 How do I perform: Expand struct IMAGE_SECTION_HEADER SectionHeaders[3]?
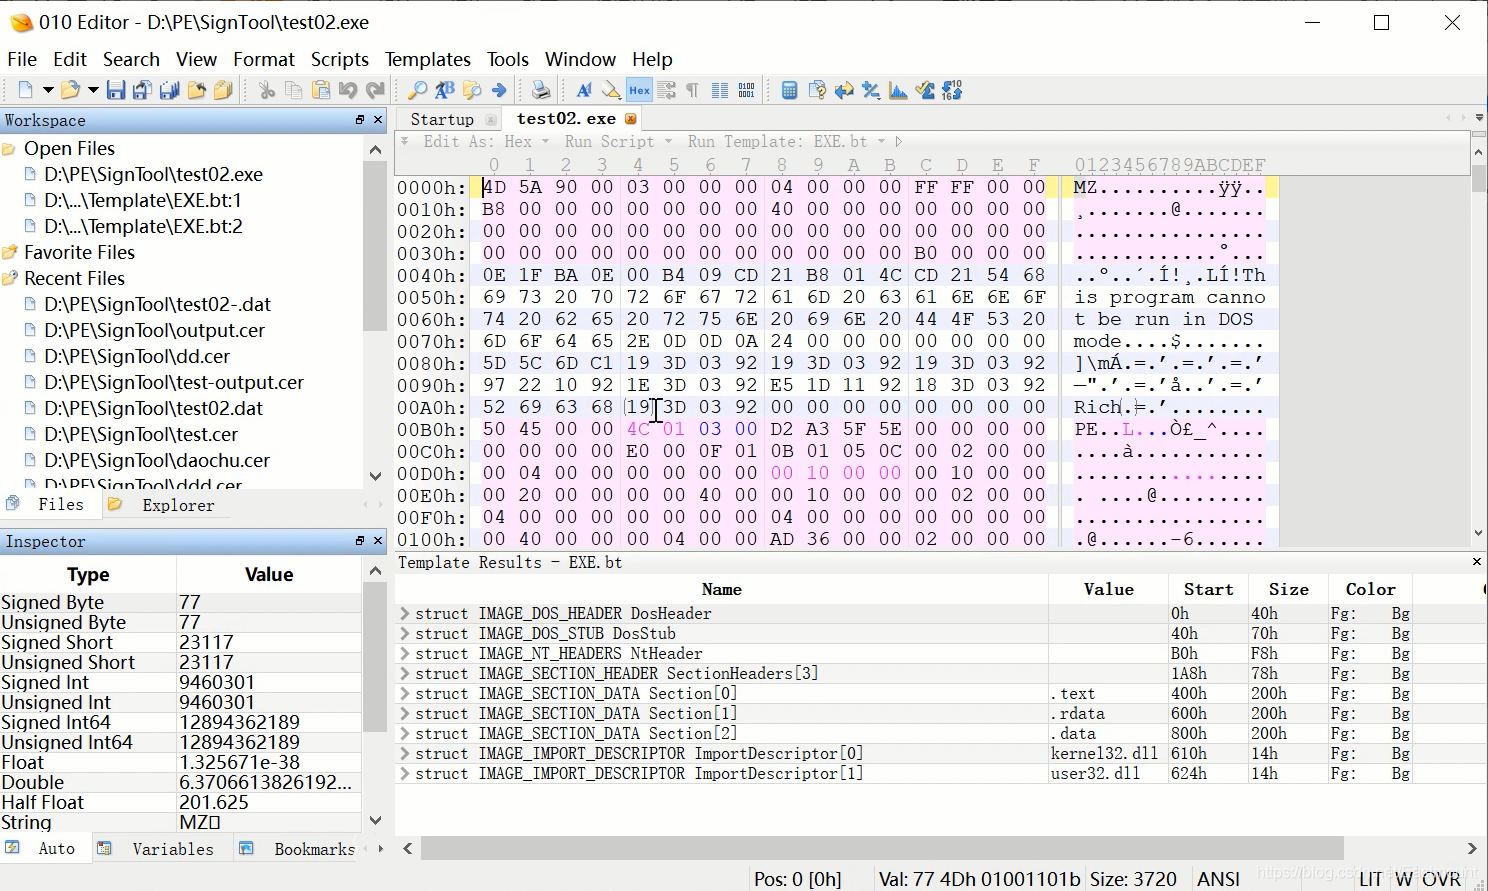point(405,673)
